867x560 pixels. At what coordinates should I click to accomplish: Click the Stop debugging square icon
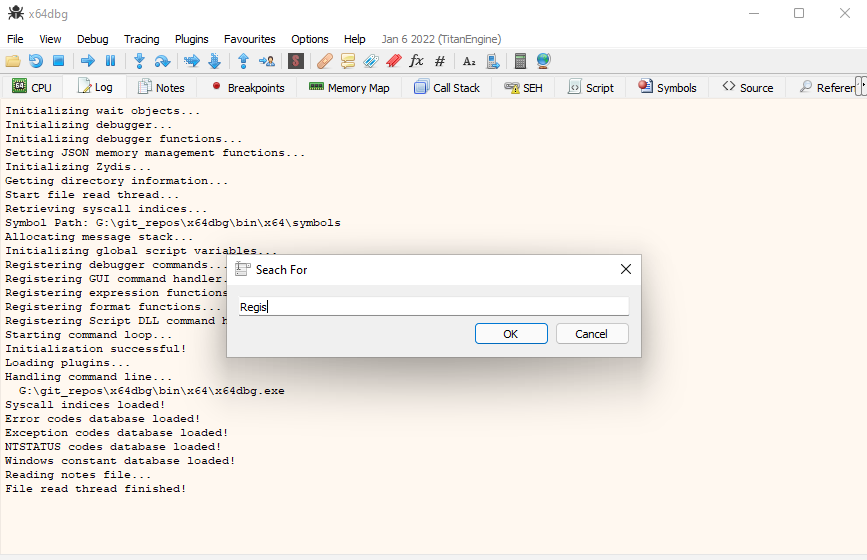(x=59, y=61)
